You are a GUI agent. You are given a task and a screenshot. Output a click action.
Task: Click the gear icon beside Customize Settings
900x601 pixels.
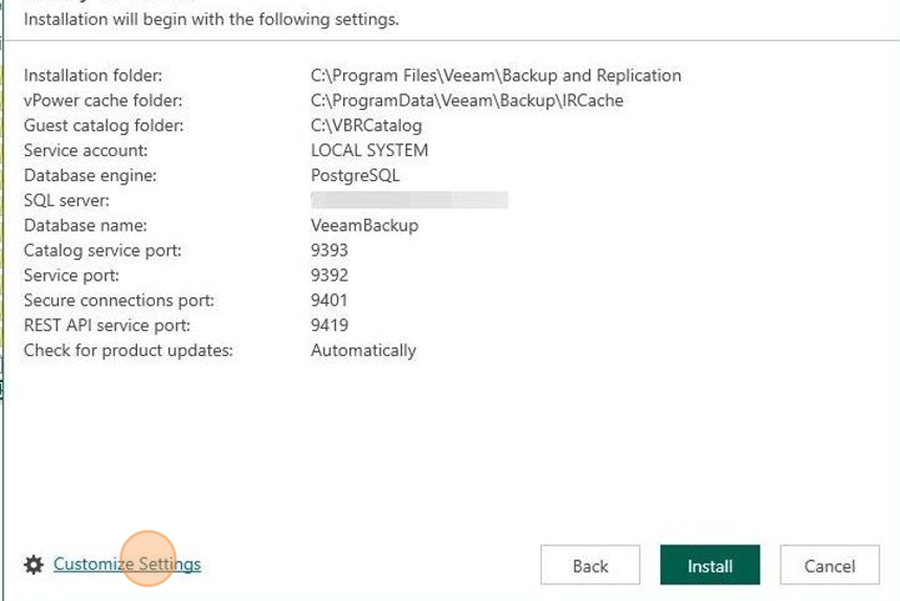[x=34, y=565]
